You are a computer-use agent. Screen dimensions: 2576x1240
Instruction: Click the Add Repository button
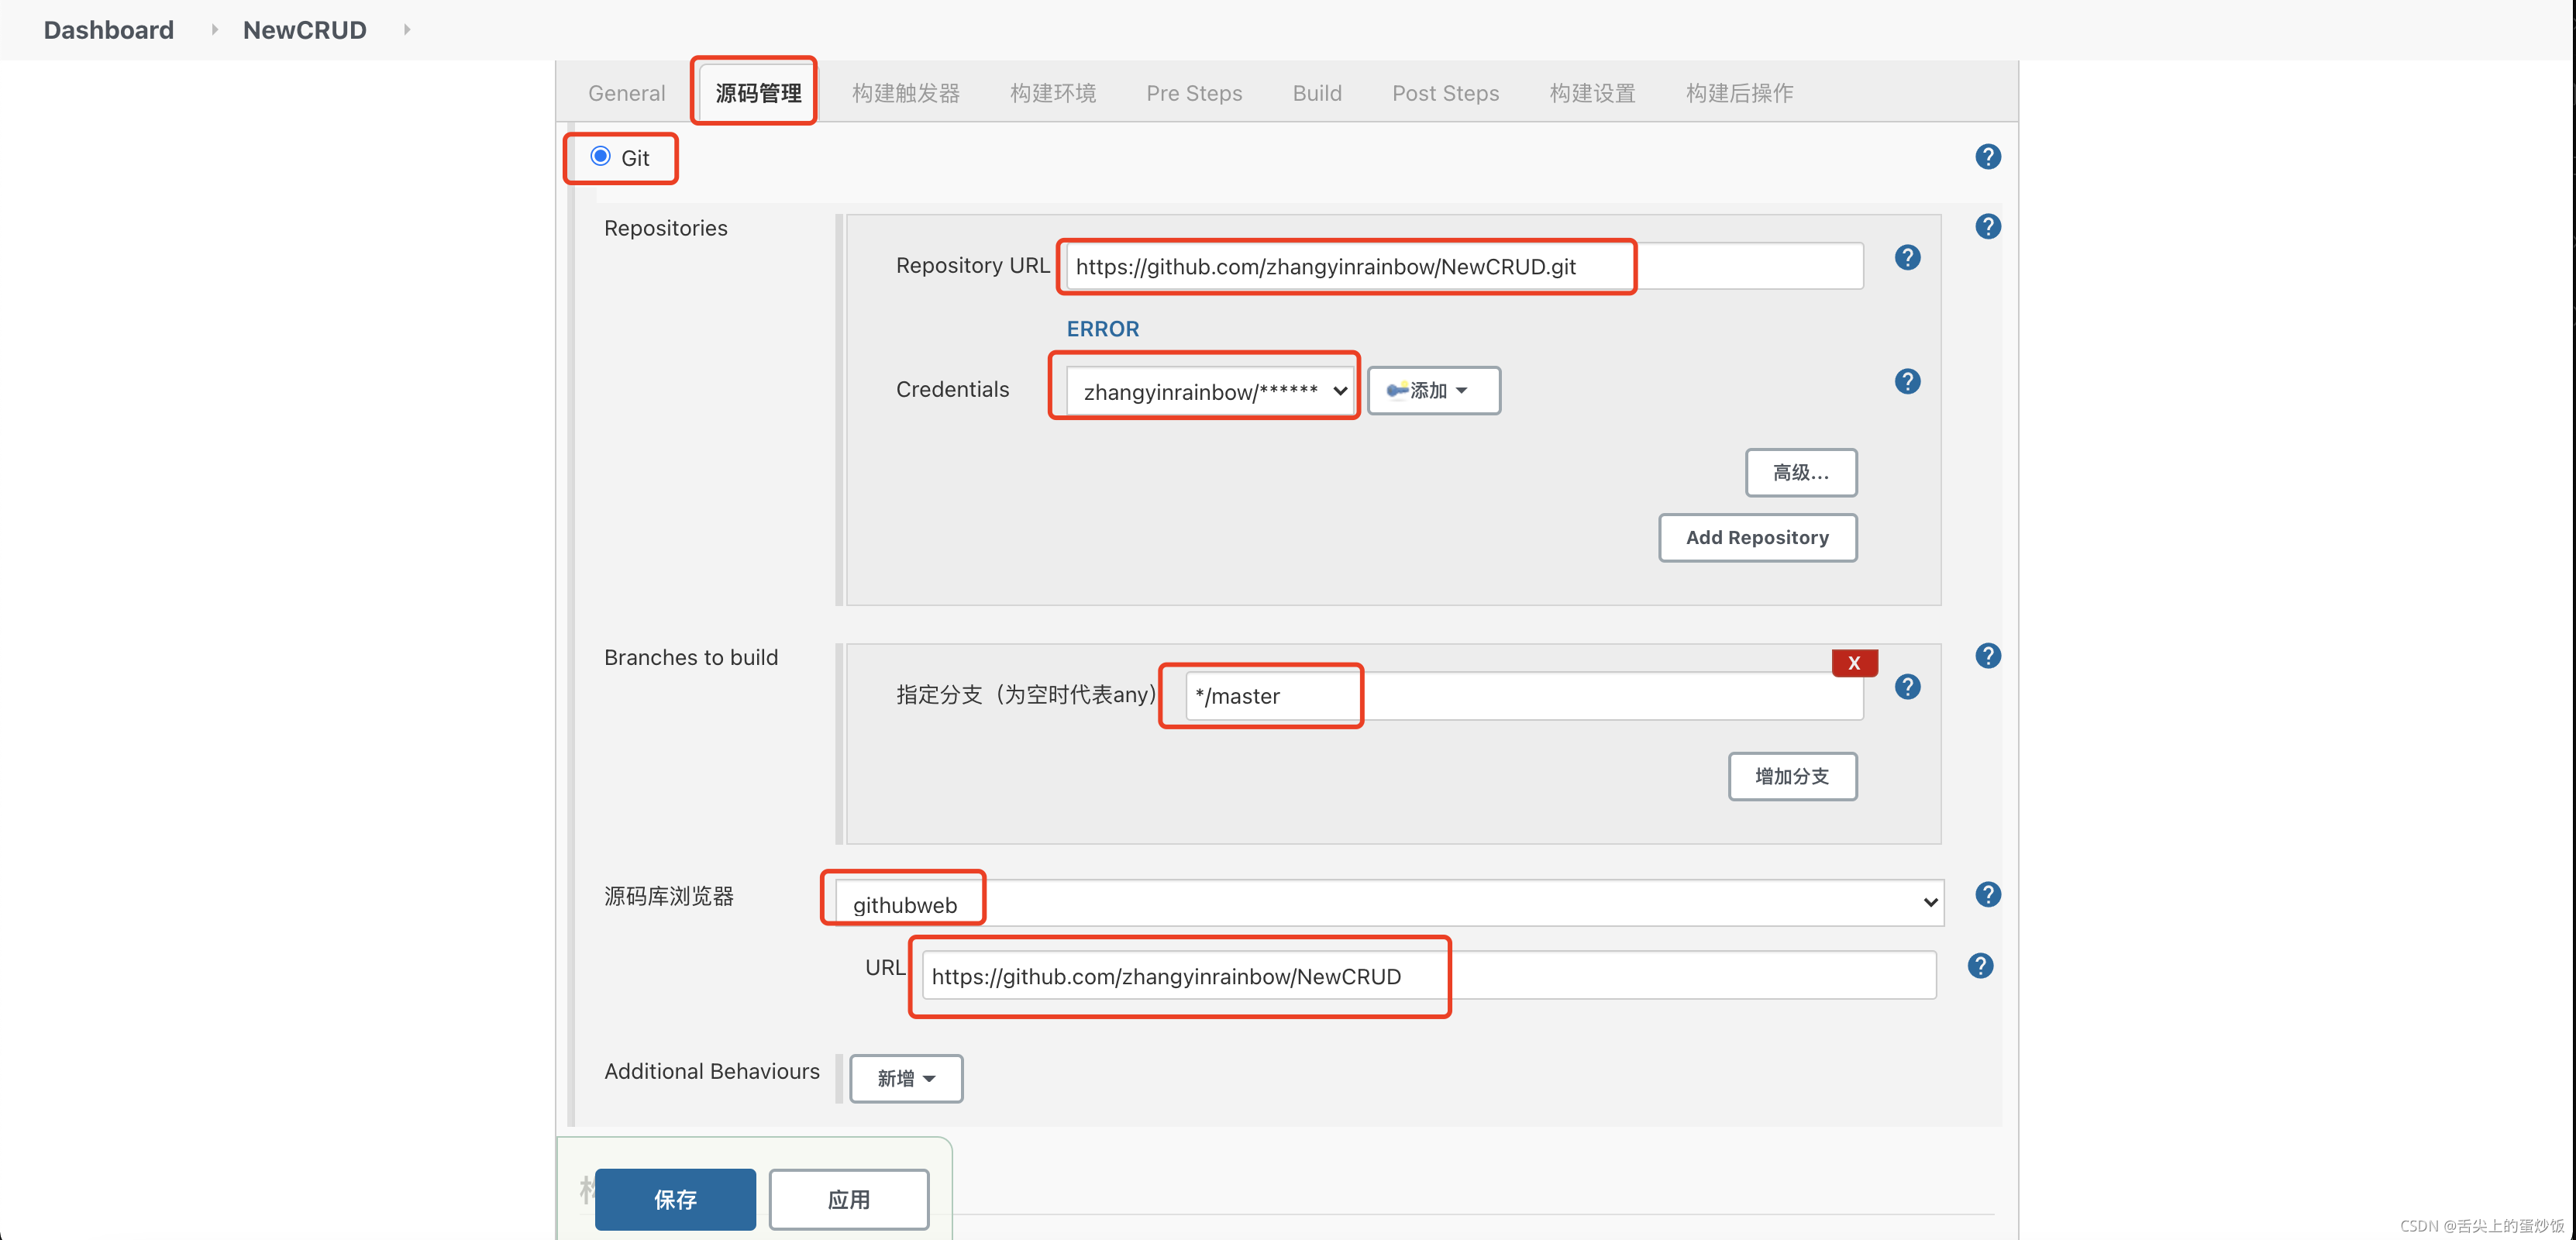[1756, 537]
